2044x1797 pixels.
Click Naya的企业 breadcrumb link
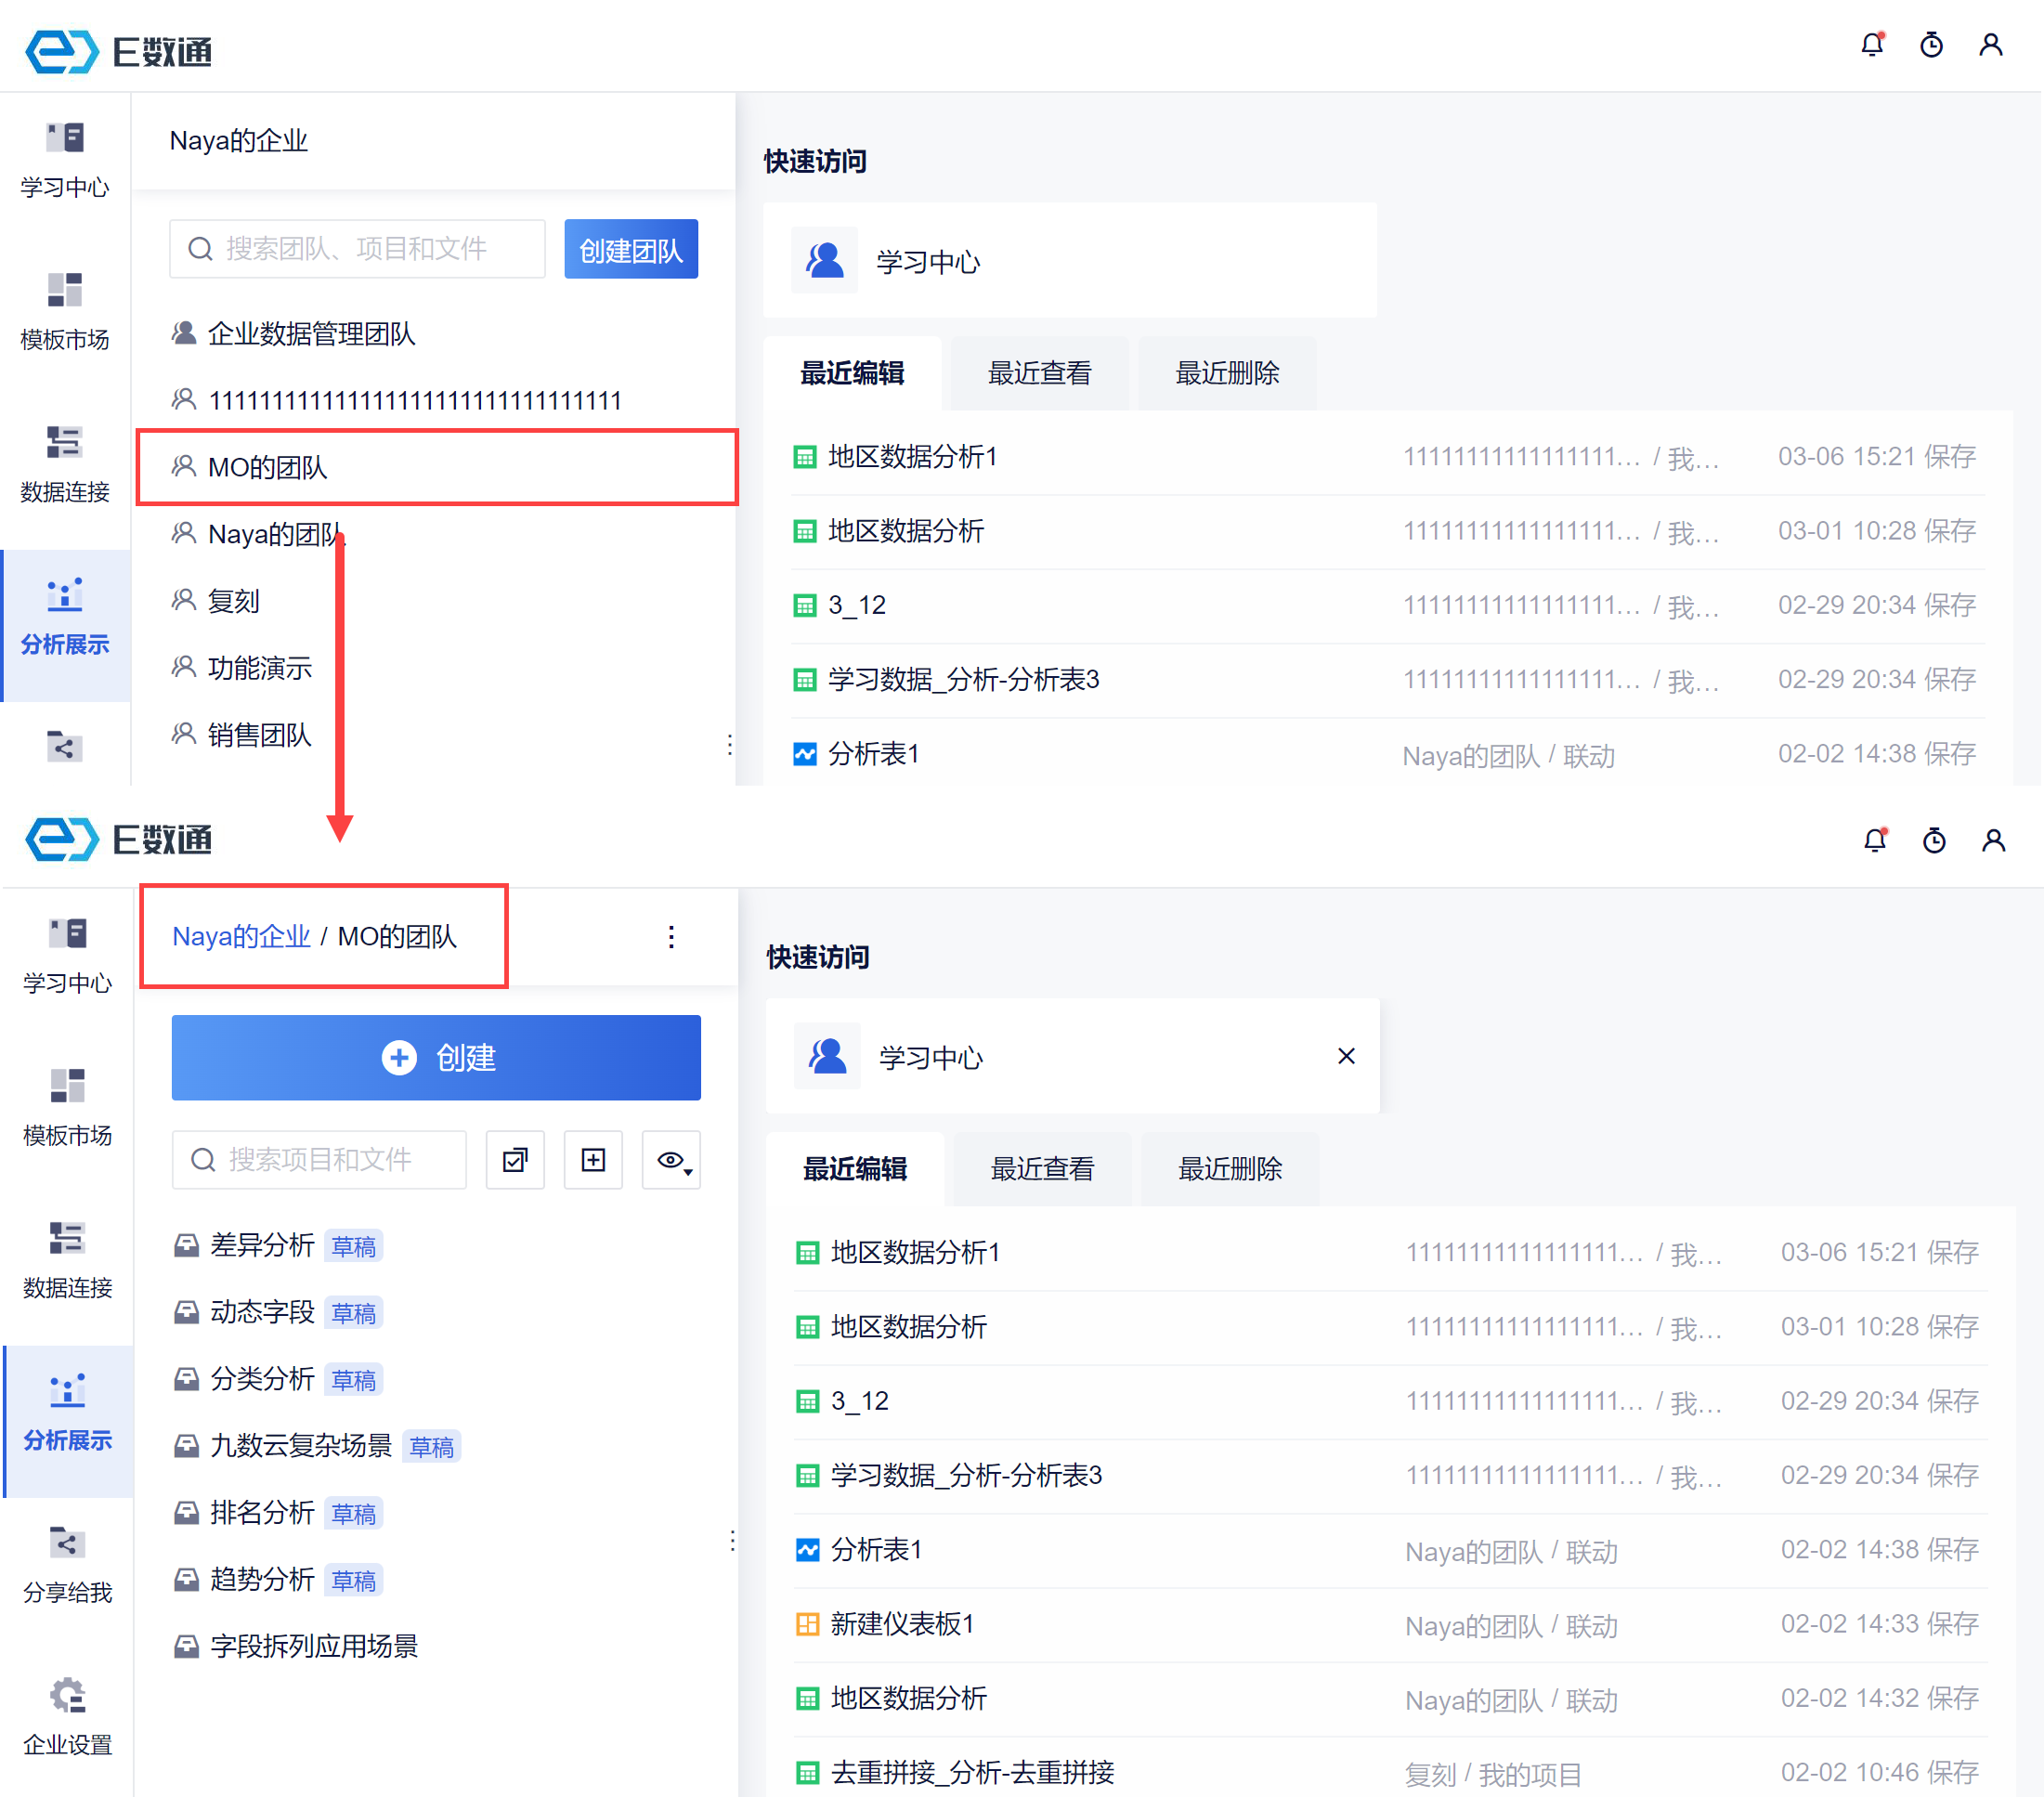(241, 936)
